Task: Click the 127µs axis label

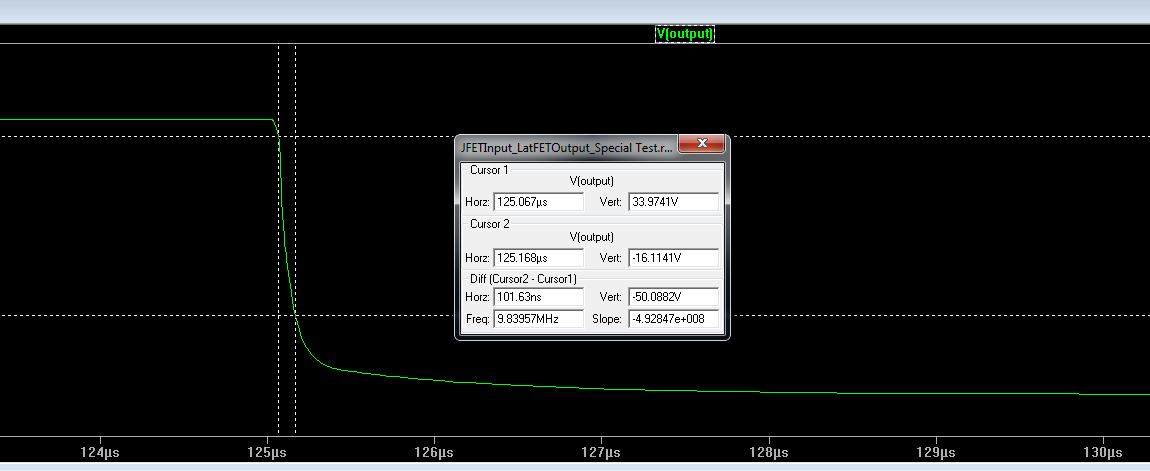Action: 601,453
